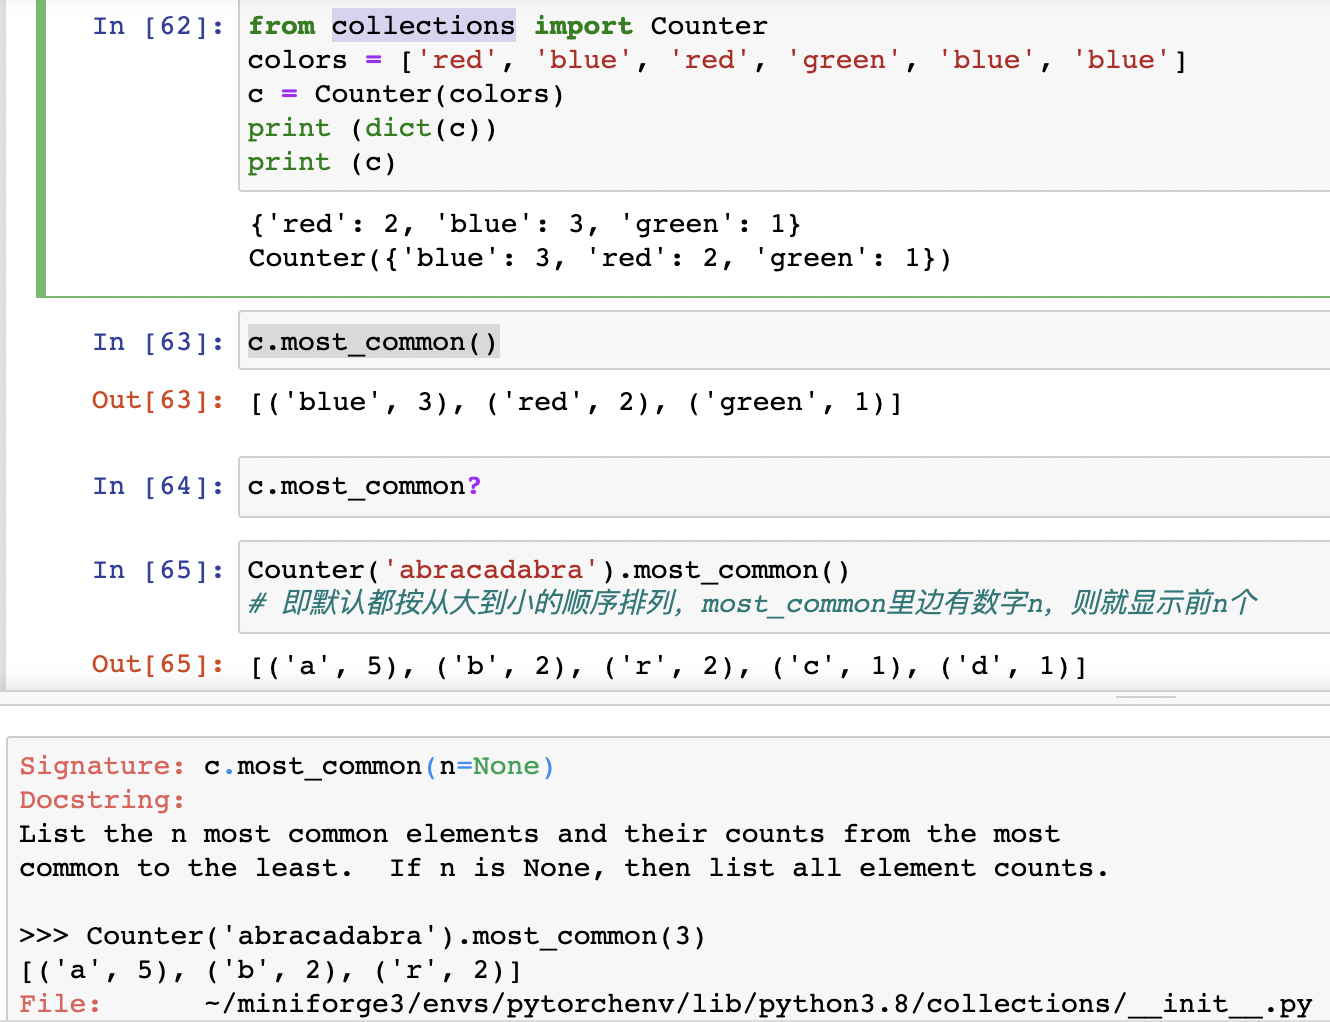1330x1022 pixels.
Task: Click the 'print (dict(c))' code line
Action: 372,128
